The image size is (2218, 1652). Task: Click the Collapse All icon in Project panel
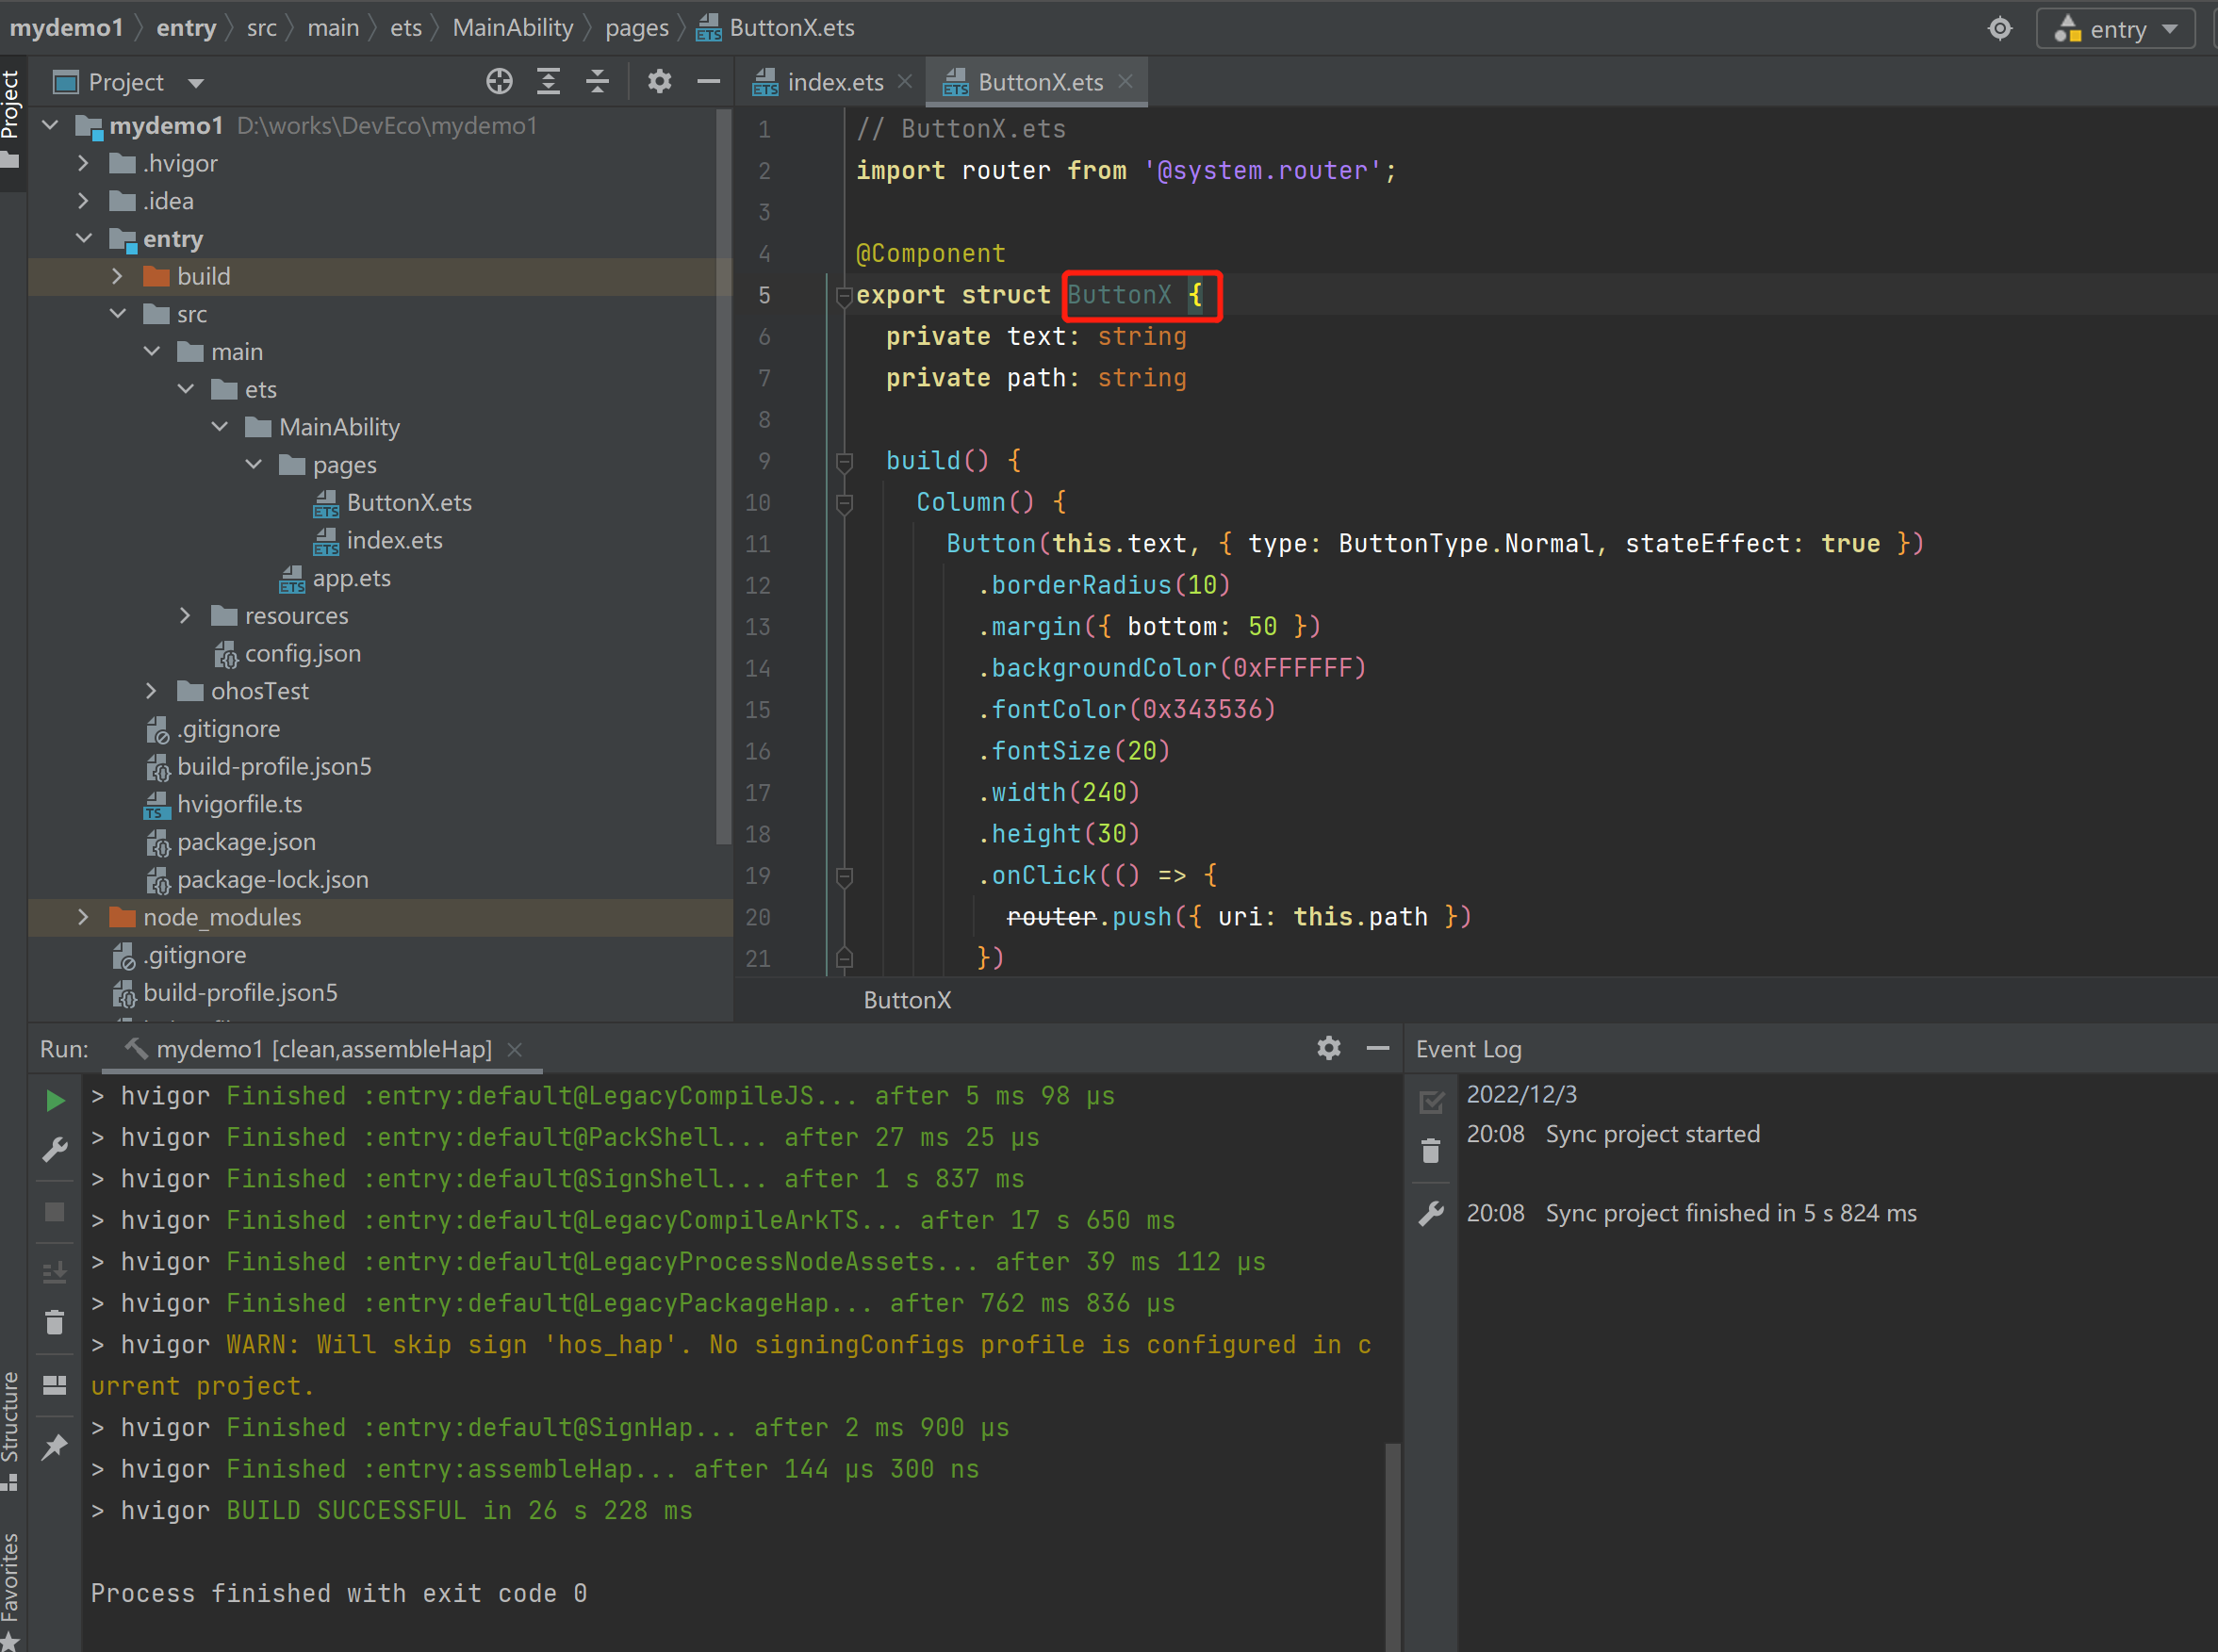(597, 82)
